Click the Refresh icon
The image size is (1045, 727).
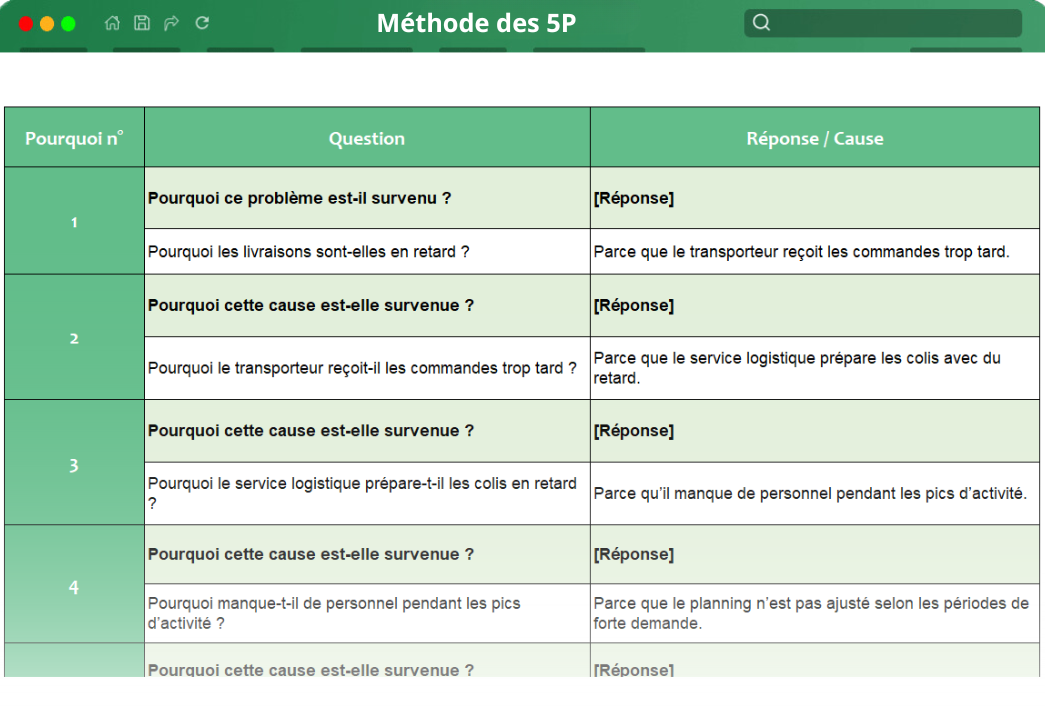click(x=201, y=22)
